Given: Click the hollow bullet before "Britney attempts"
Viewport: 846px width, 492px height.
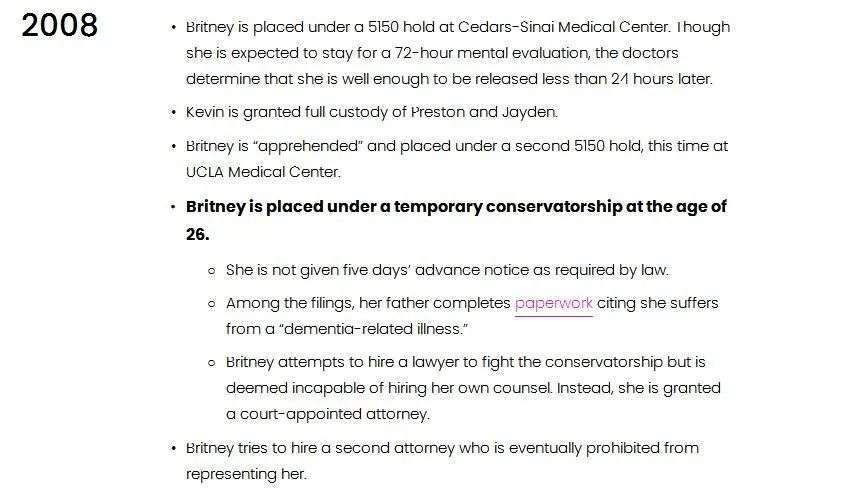Looking at the screenshot, I should pos(211,362).
